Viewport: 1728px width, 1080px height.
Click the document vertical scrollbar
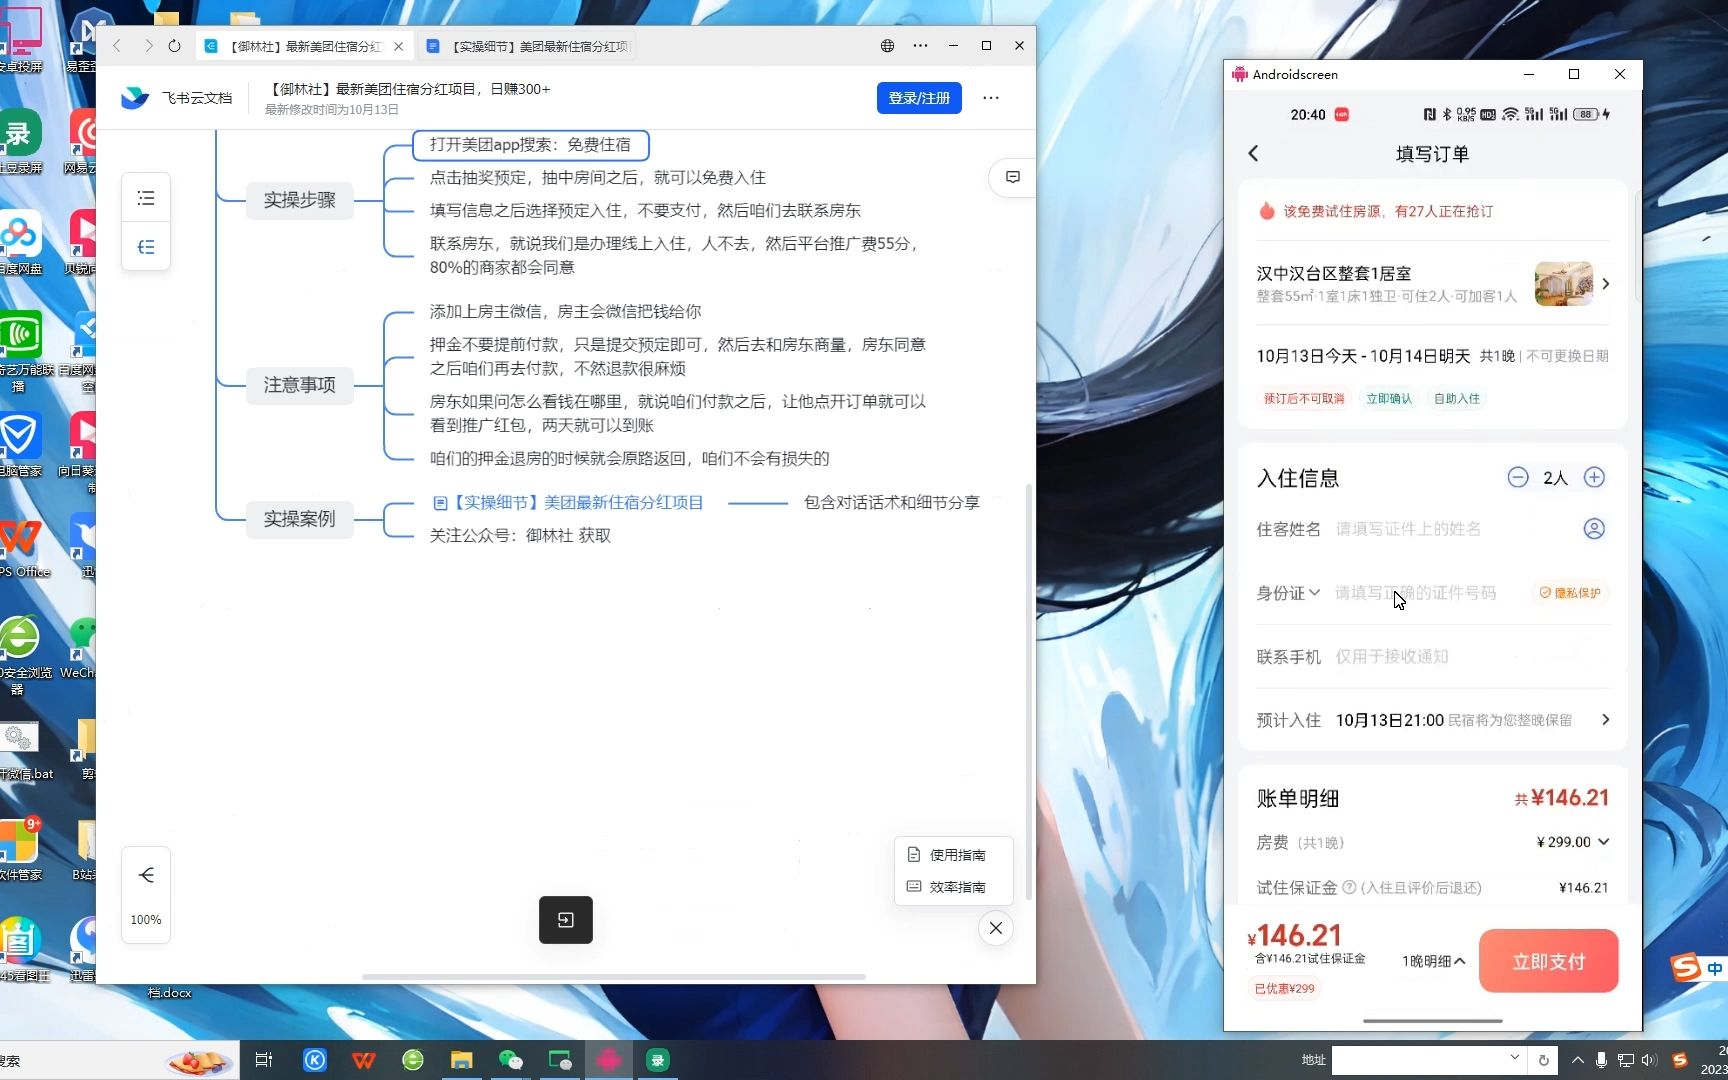pyautogui.click(x=1029, y=690)
